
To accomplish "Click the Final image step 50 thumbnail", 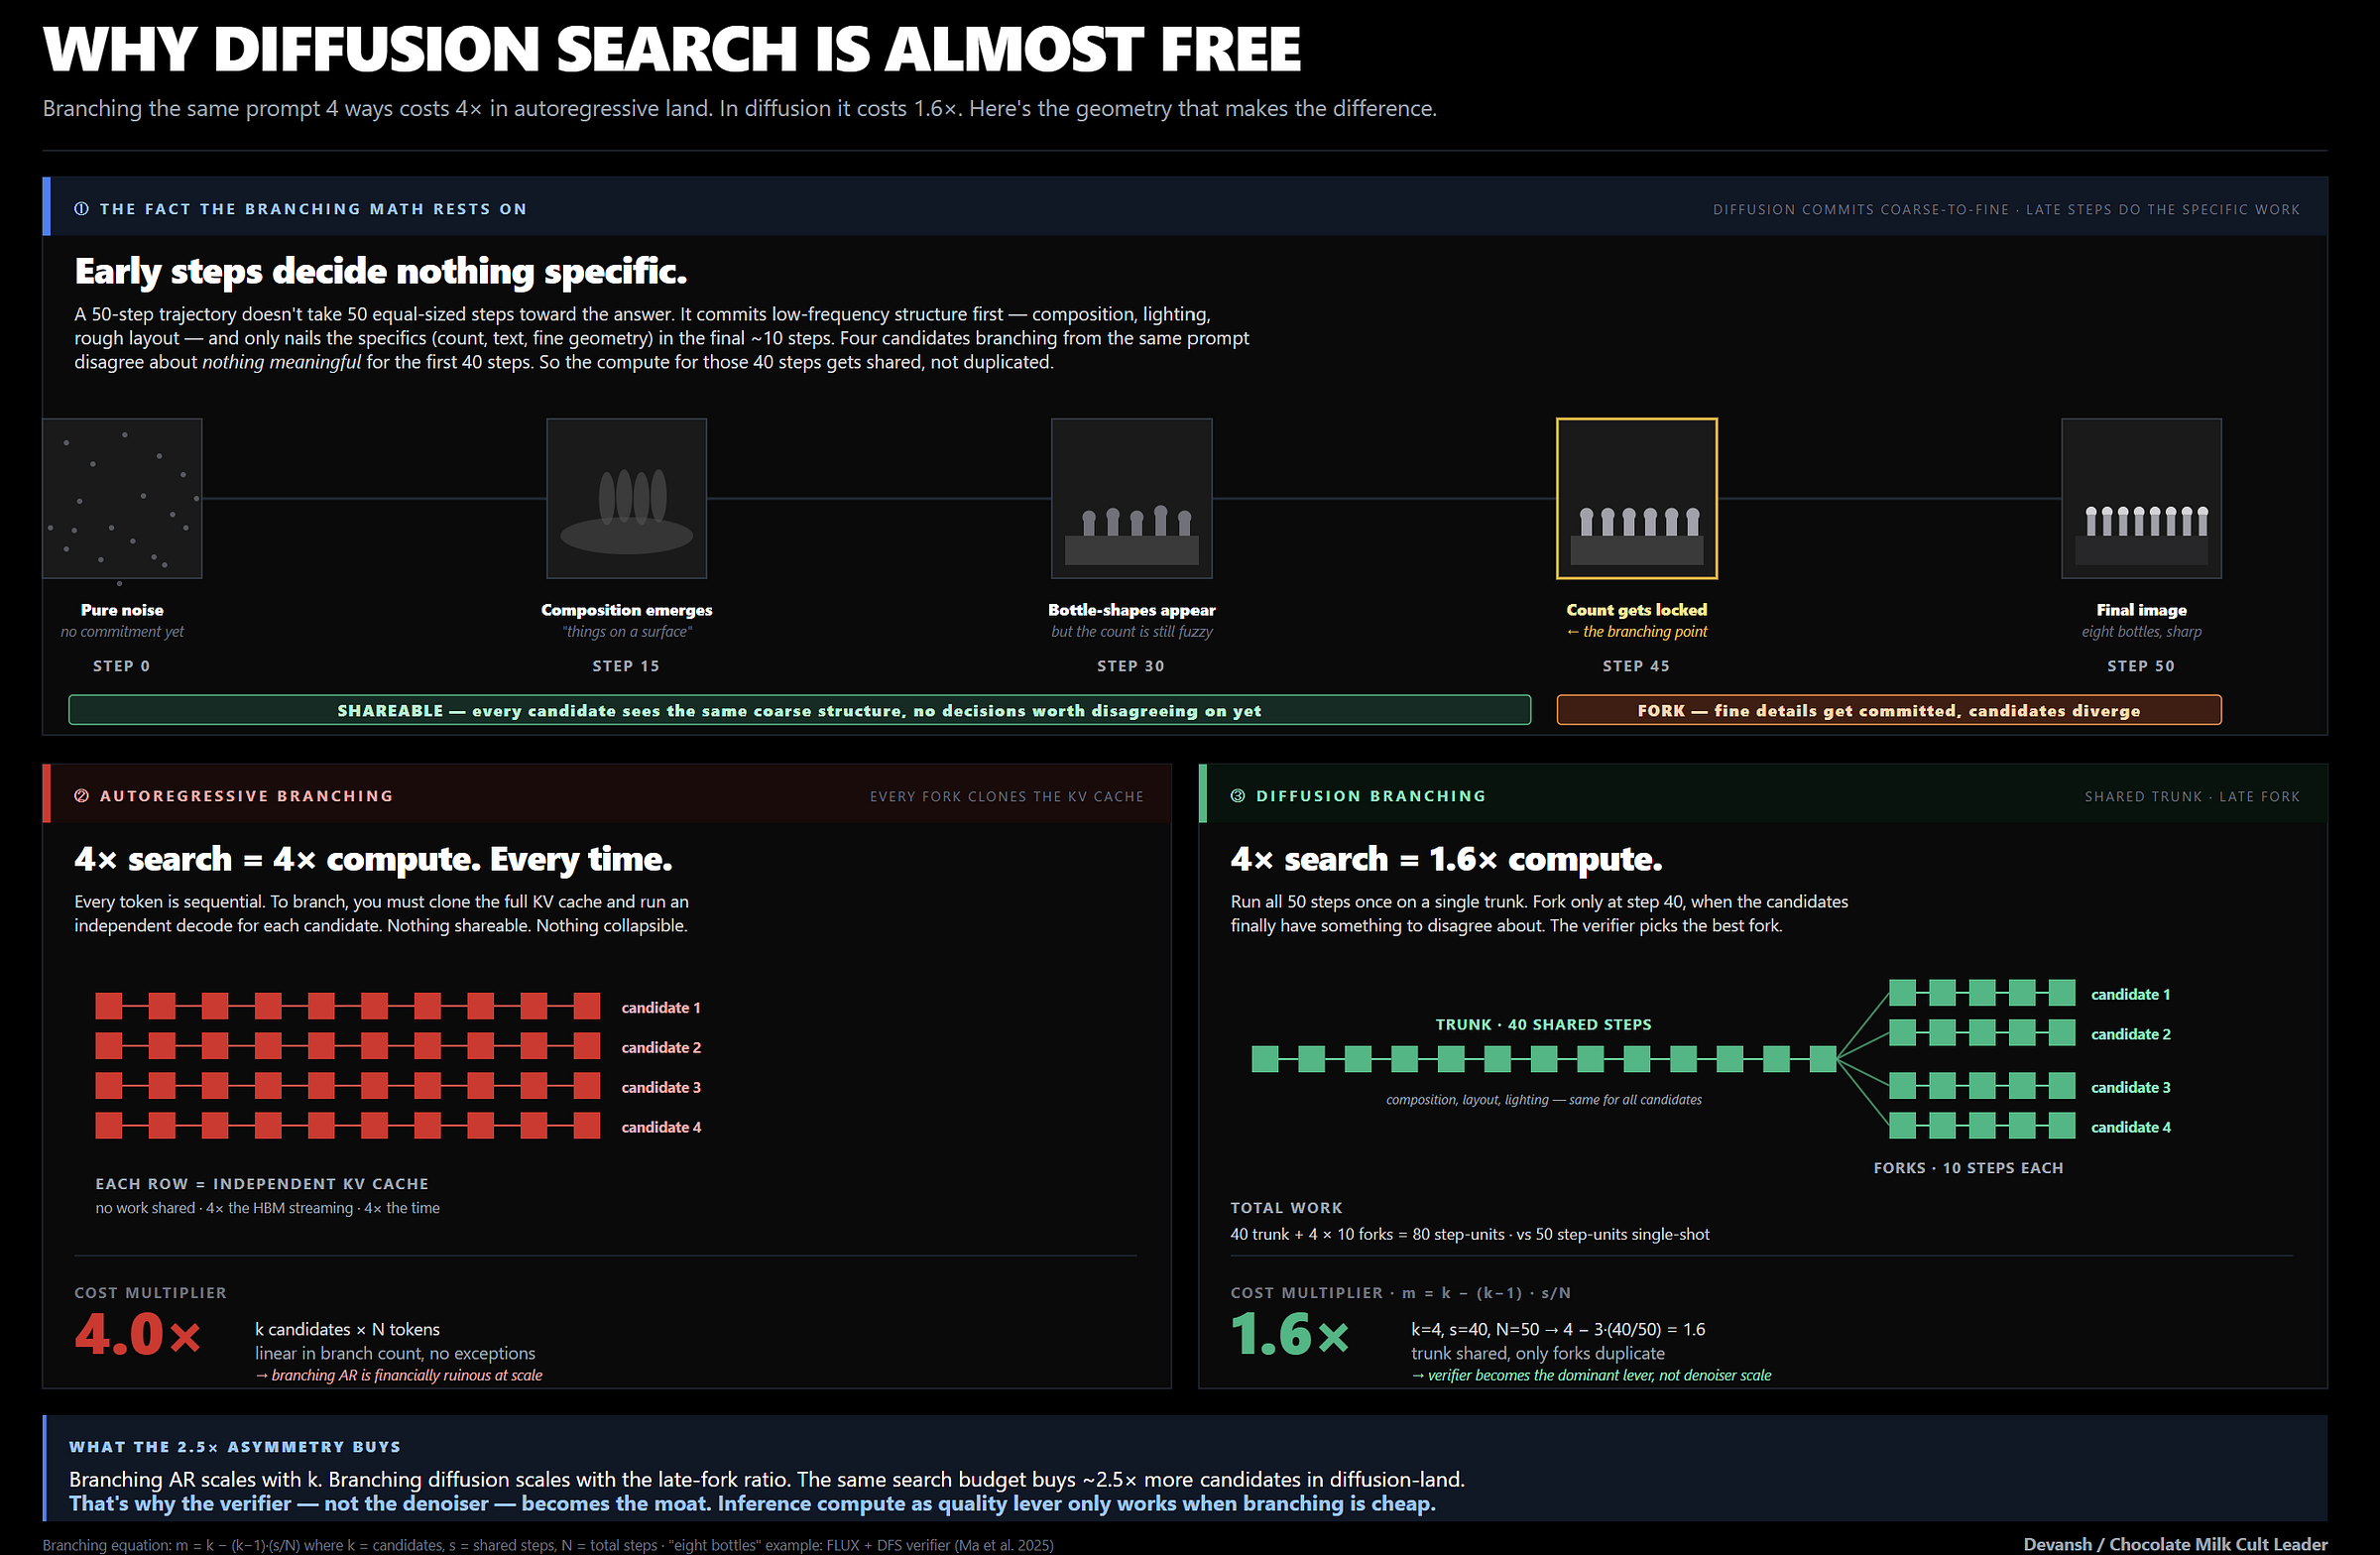I will [x=2141, y=498].
